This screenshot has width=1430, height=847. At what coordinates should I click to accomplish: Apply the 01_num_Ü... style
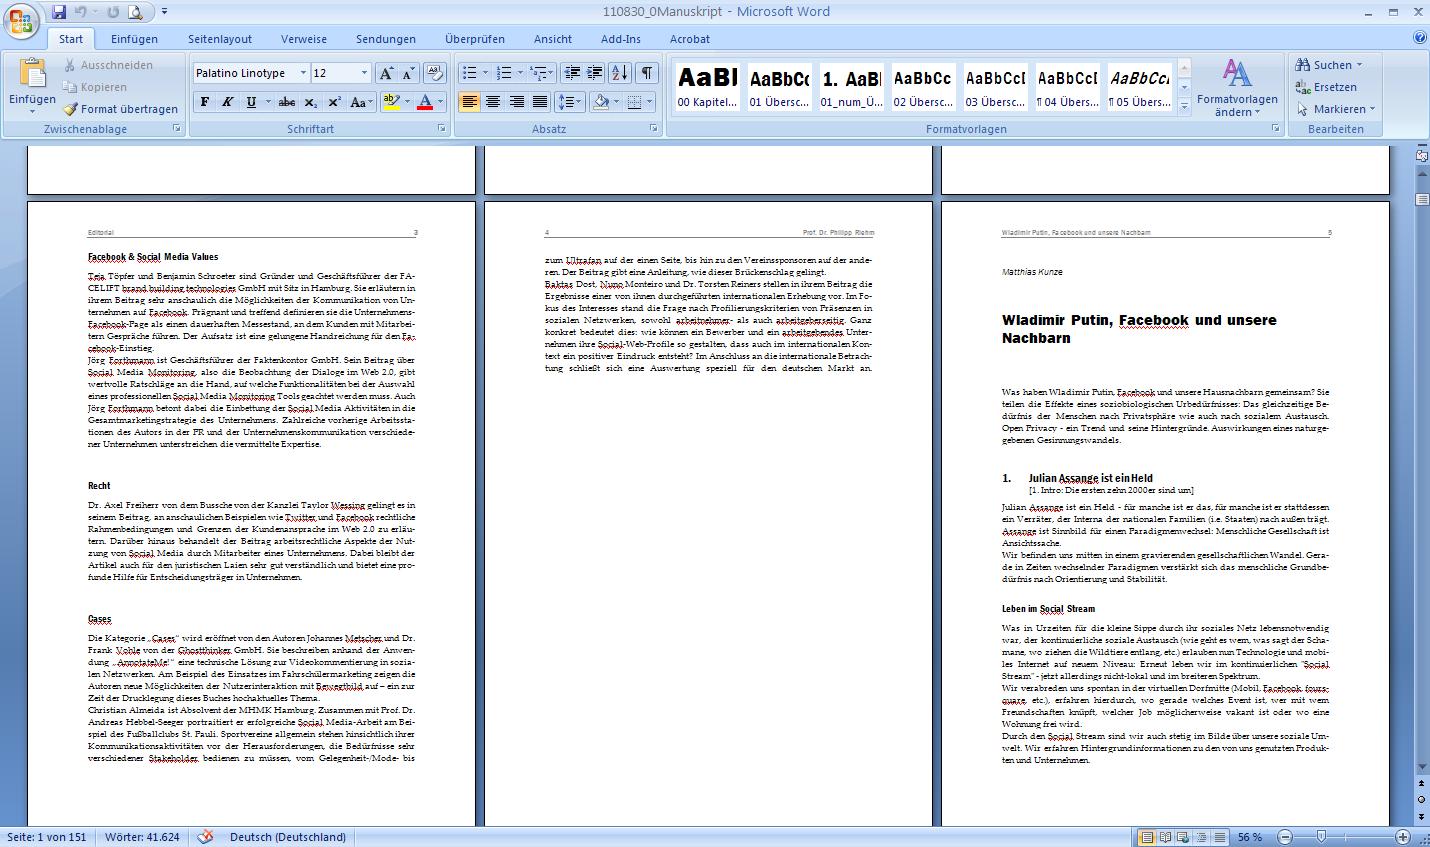(x=851, y=87)
